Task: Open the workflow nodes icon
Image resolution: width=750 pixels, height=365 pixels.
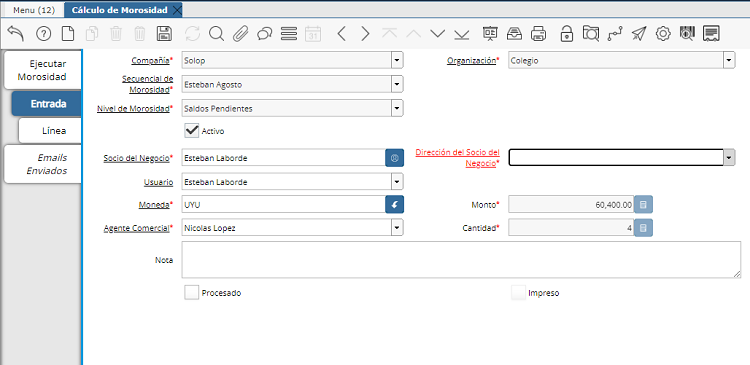Action: click(x=615, y=33)
